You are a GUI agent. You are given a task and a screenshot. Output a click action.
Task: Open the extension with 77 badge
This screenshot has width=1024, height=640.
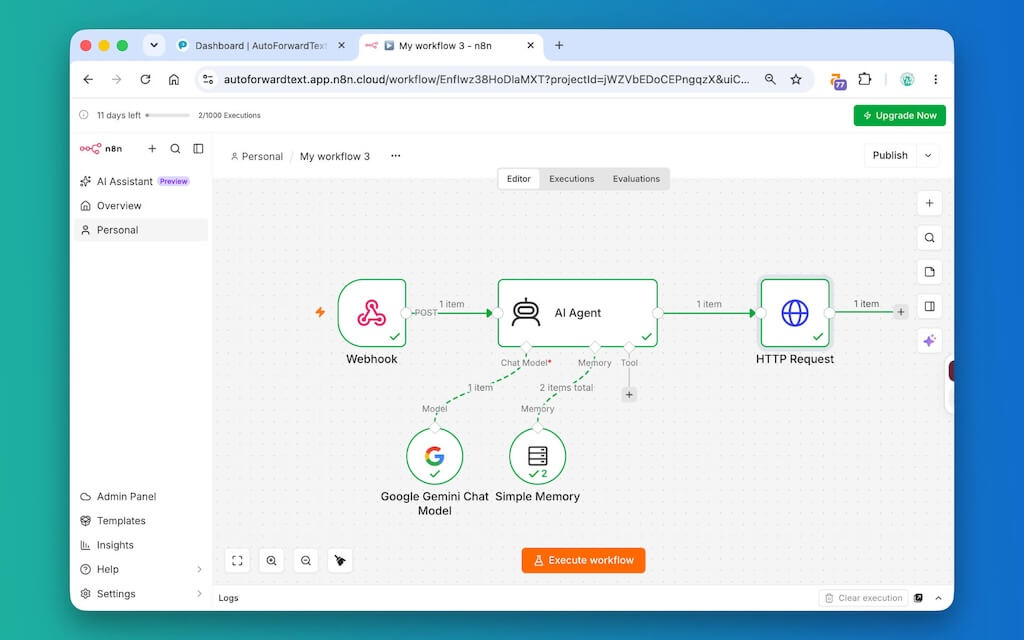[838, 81]
